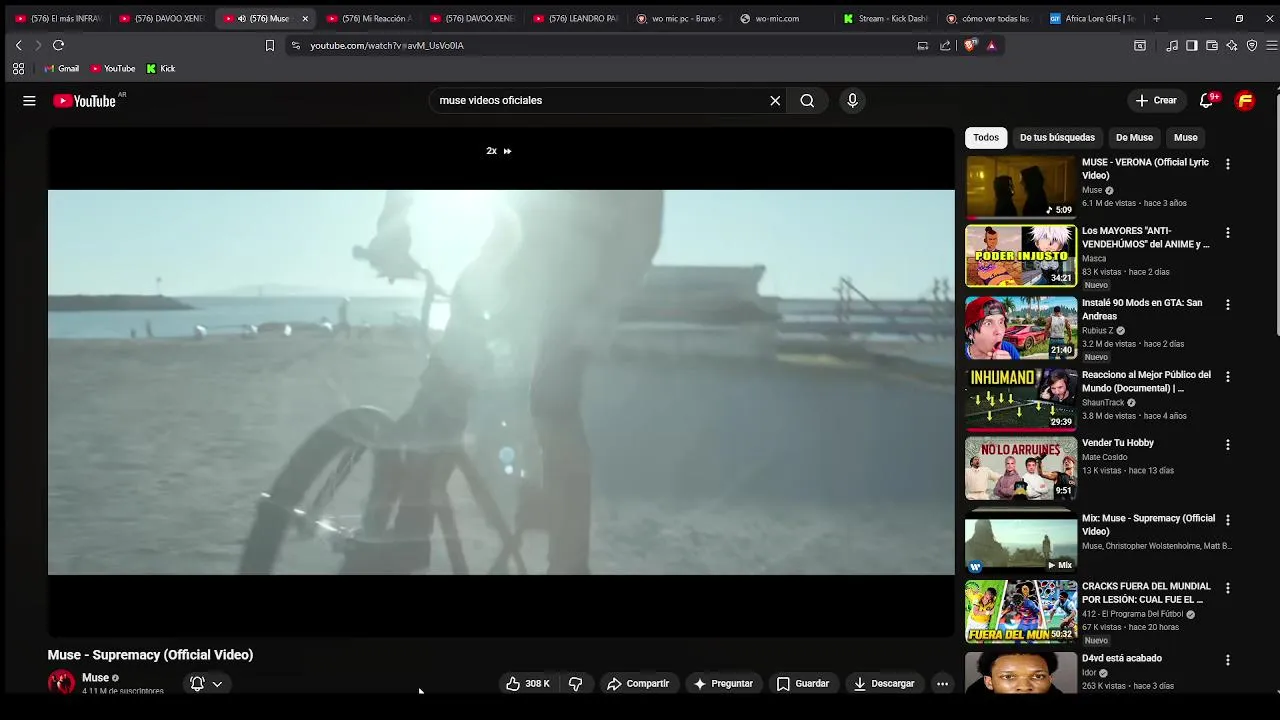Open Leo AI sparkle icon
The image size is (1280, 720).
[1232, 45]
